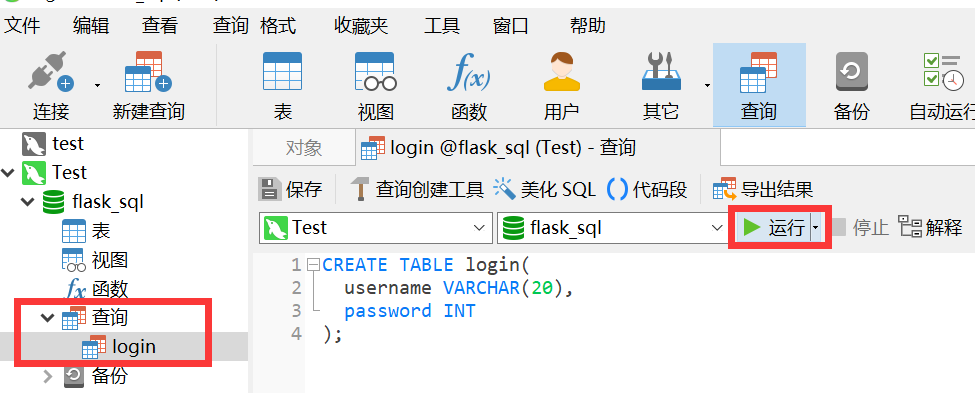Open the 查询创建工具 query builder

417,188
